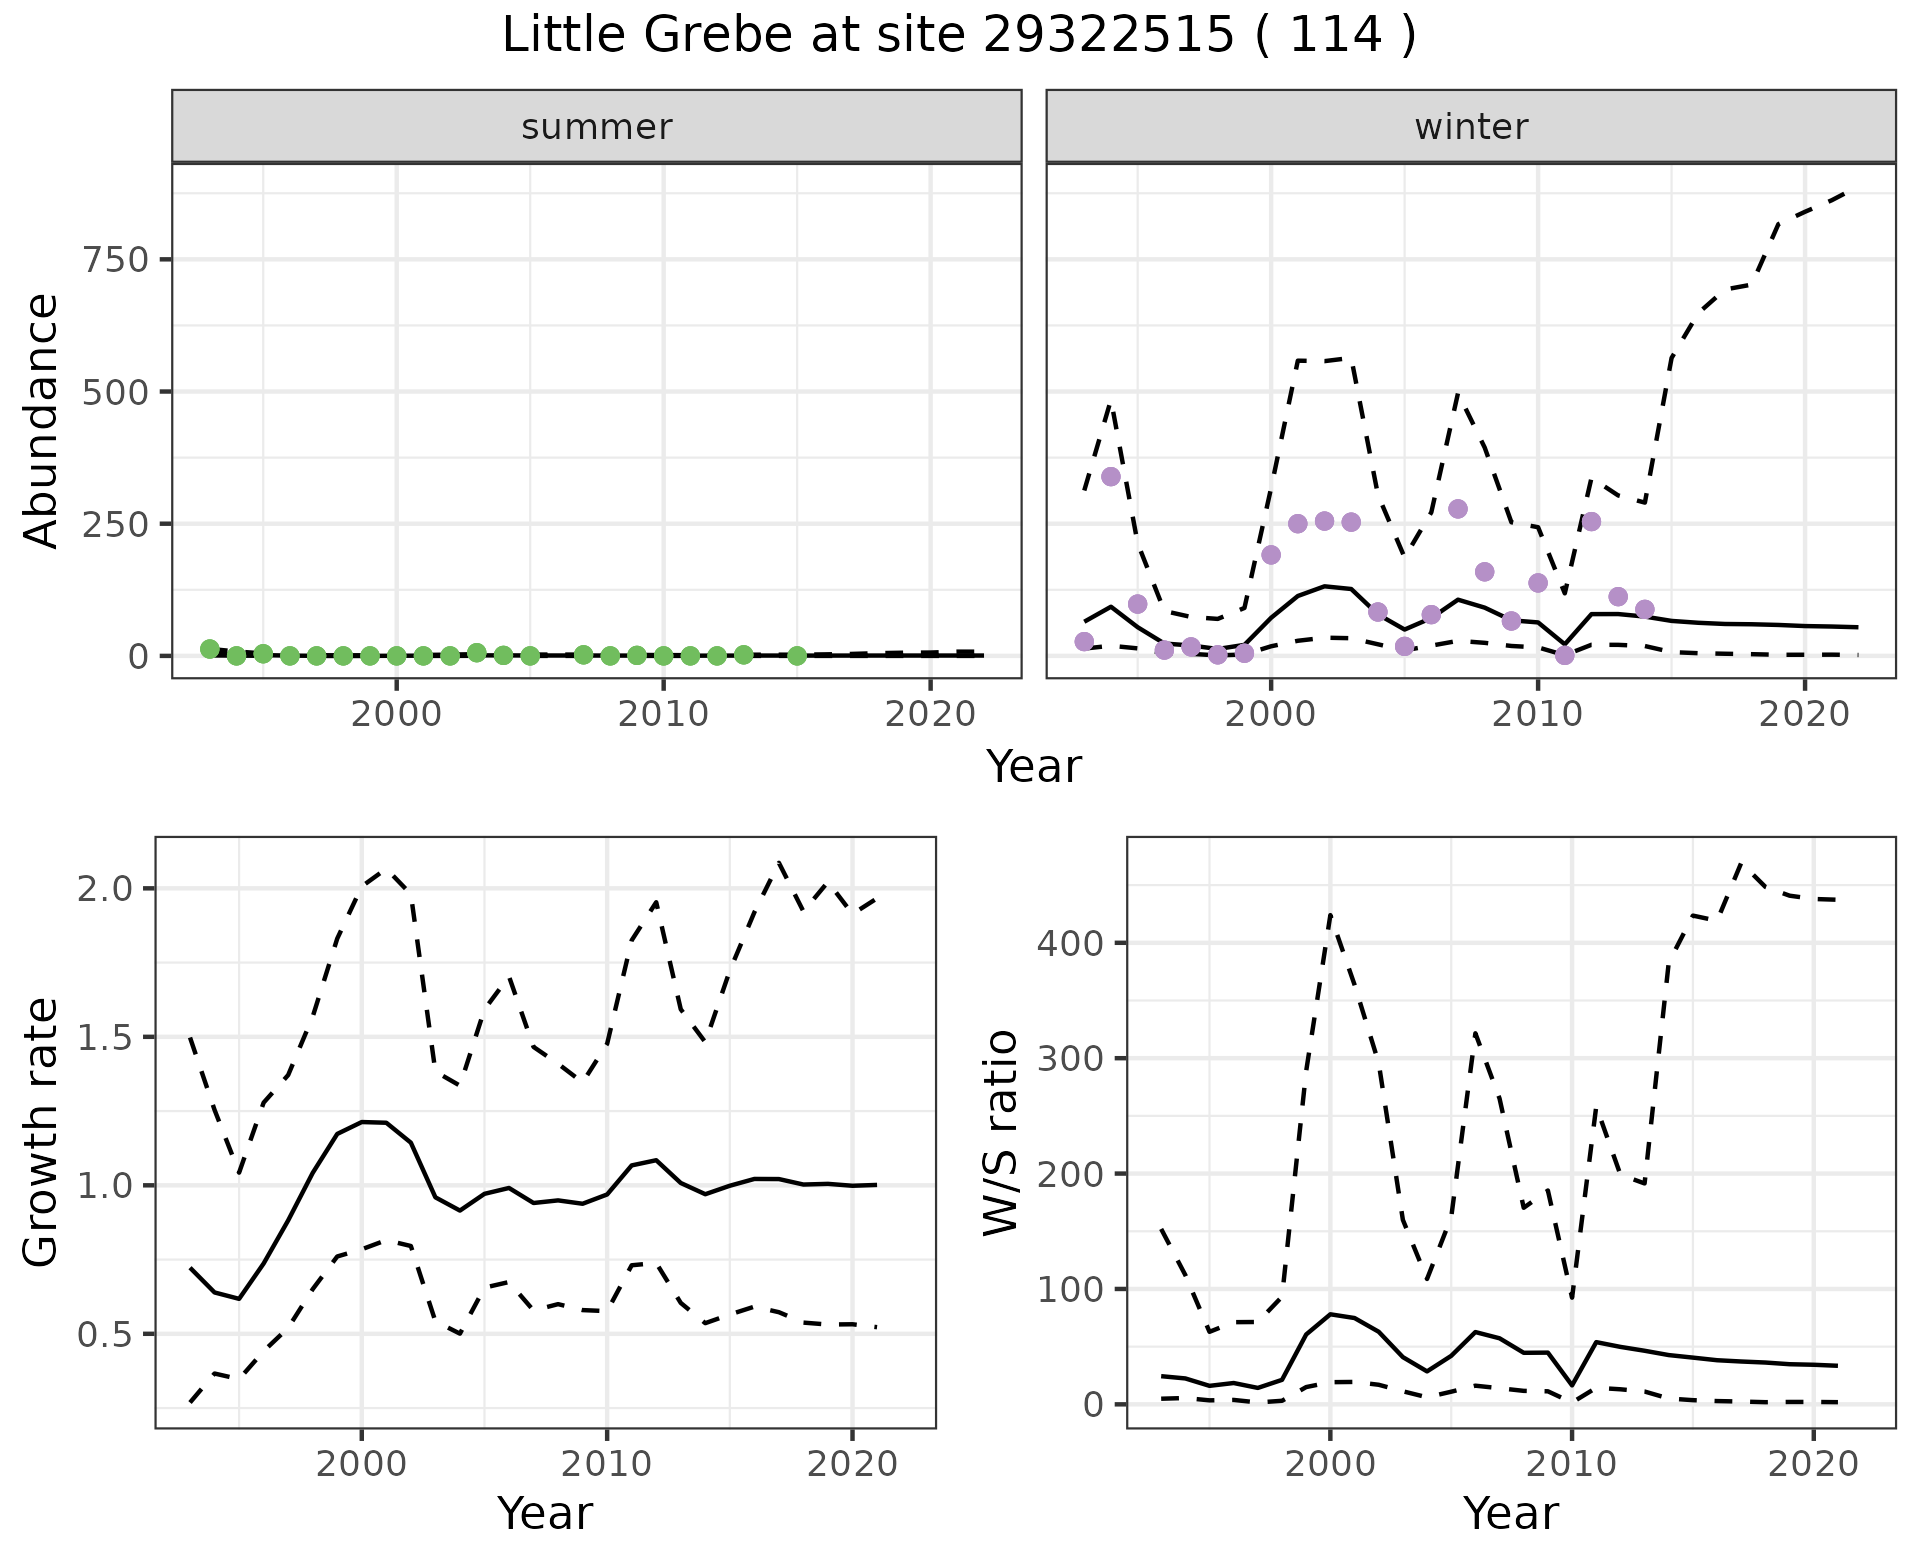Click the winter facet header
This screenshot has width=1920, height=1560.
[1470, 127]
